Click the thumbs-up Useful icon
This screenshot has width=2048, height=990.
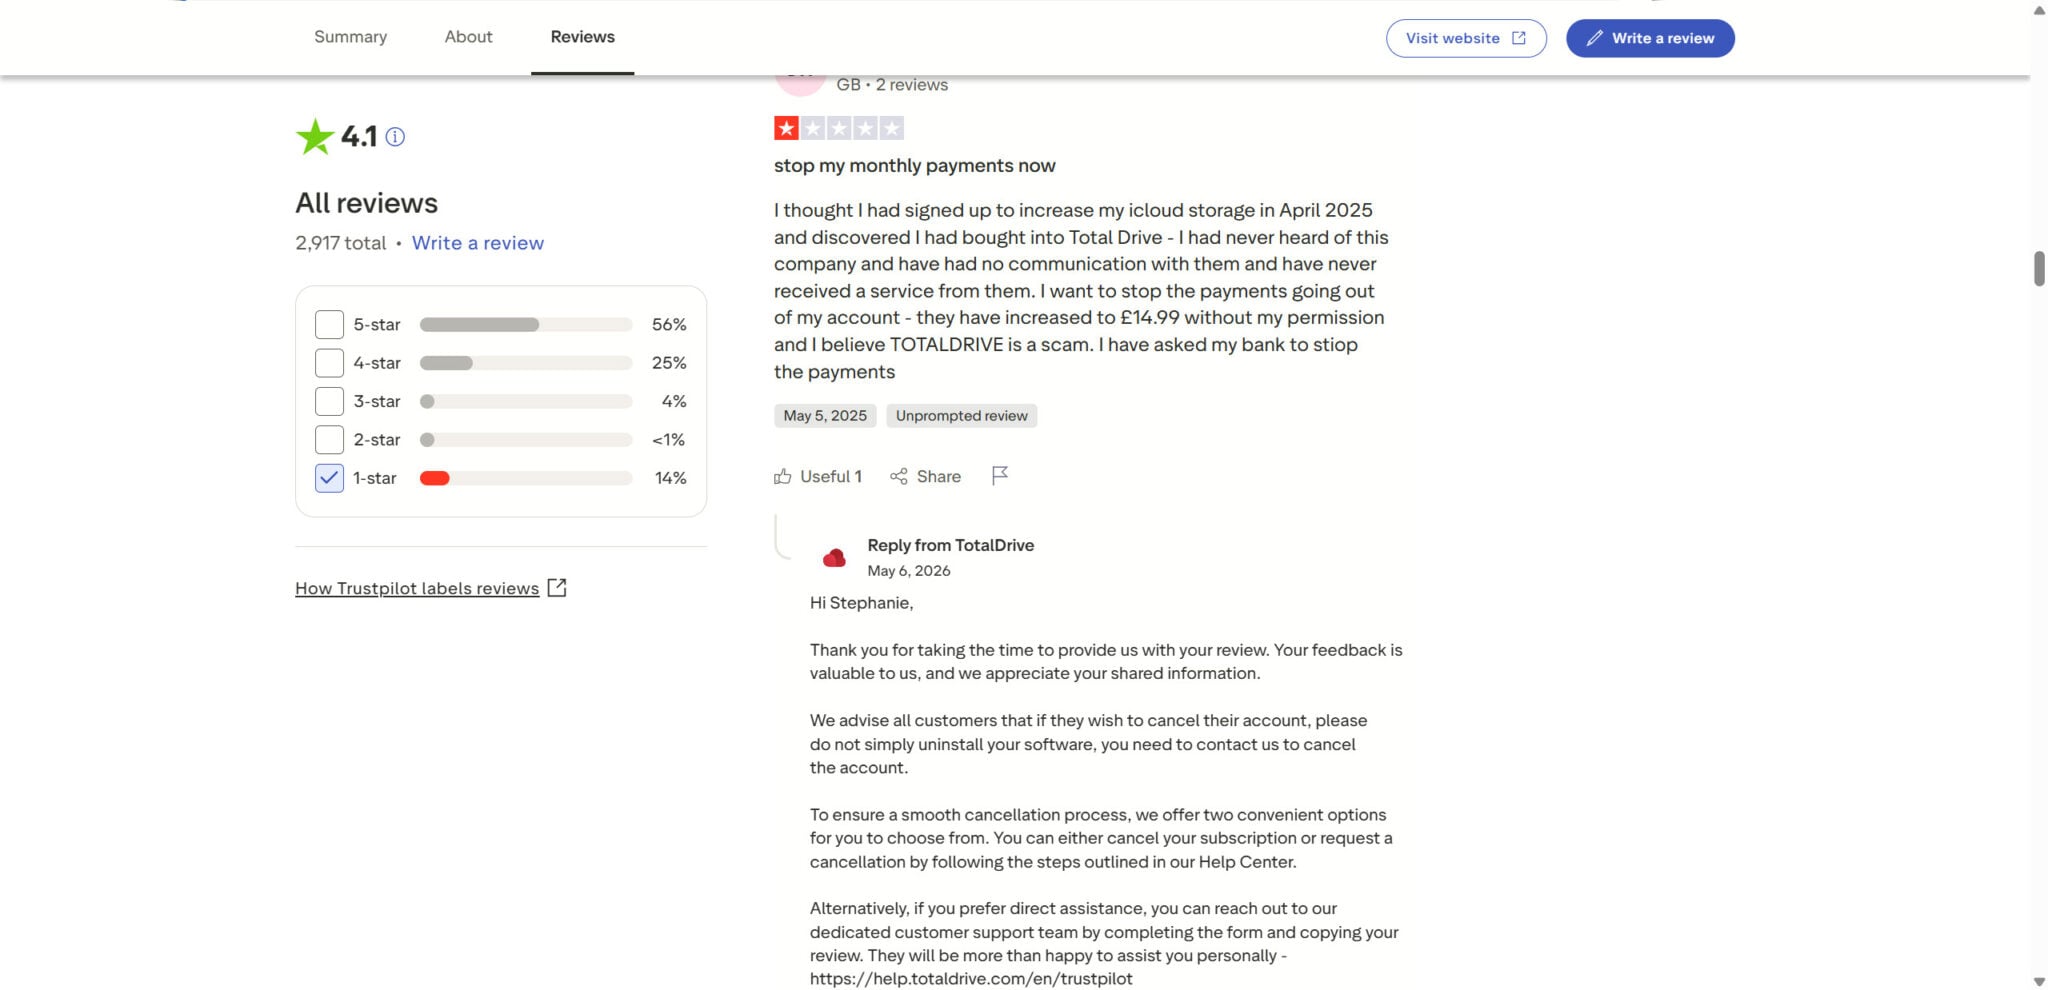[783, 477]
